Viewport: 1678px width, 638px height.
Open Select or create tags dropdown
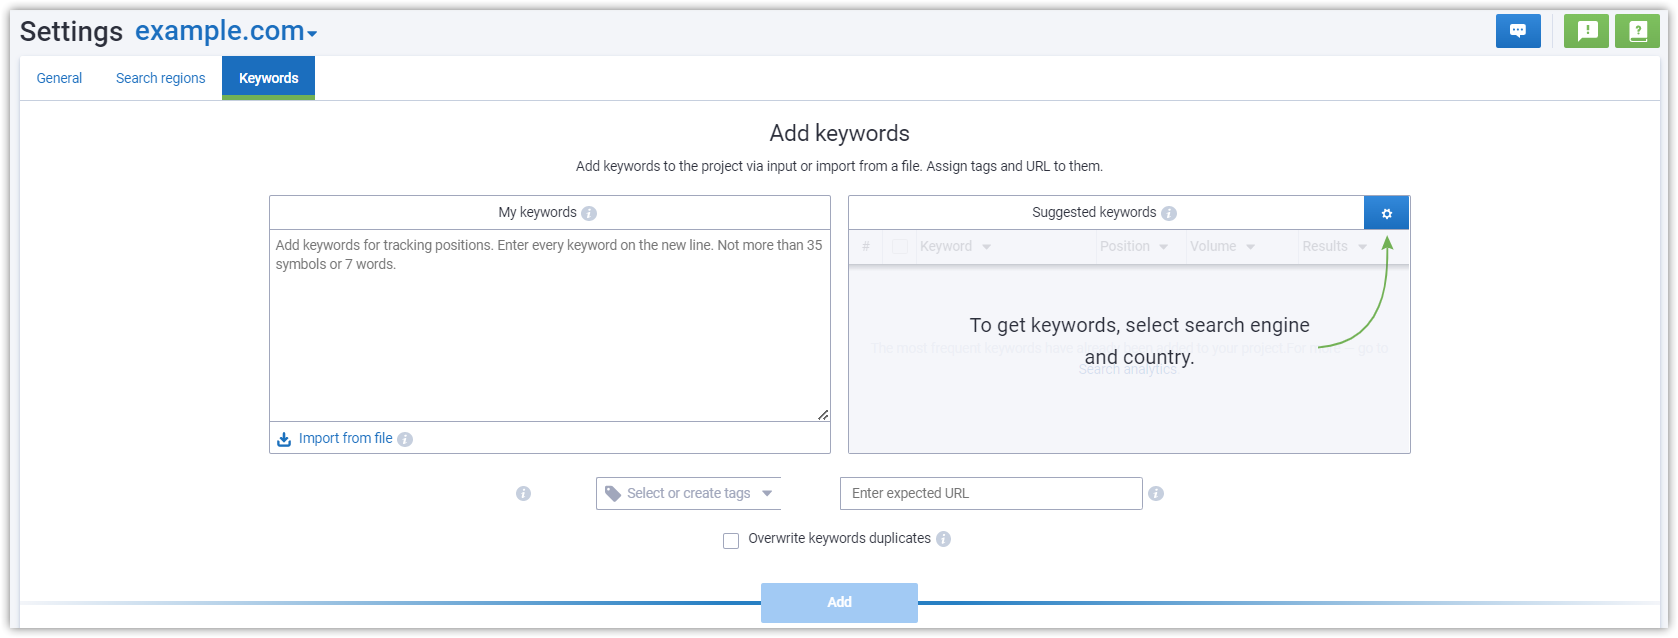pos(688,493)
